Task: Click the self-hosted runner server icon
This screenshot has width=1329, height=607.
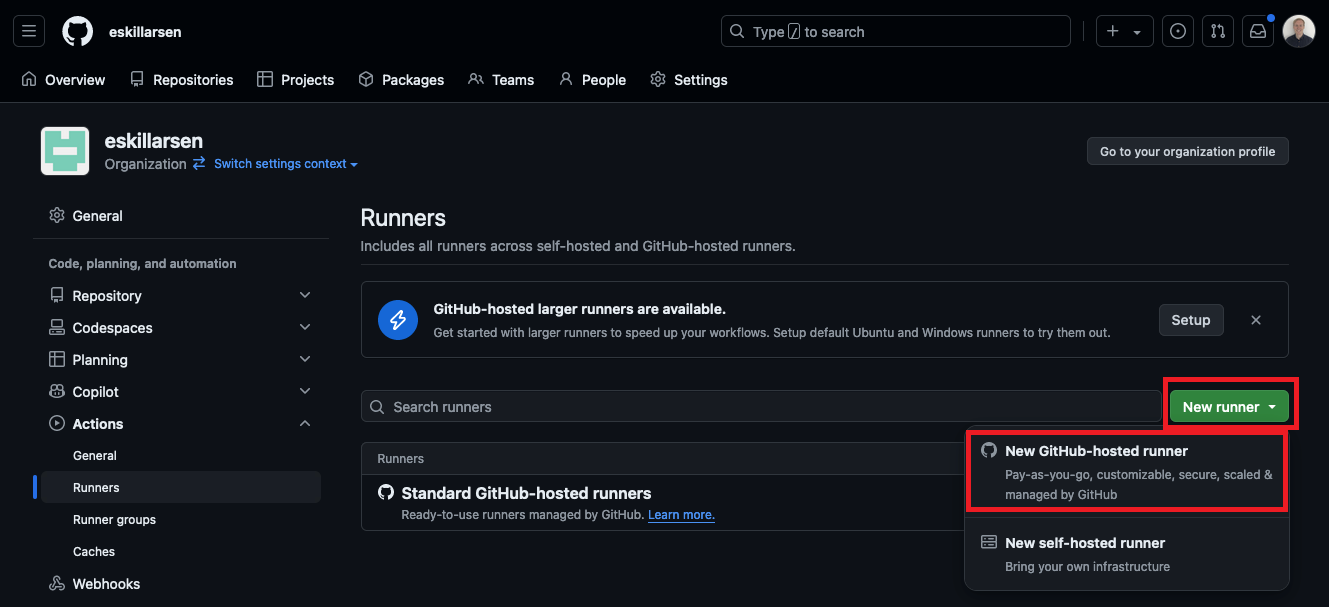Action: point(989,543)
